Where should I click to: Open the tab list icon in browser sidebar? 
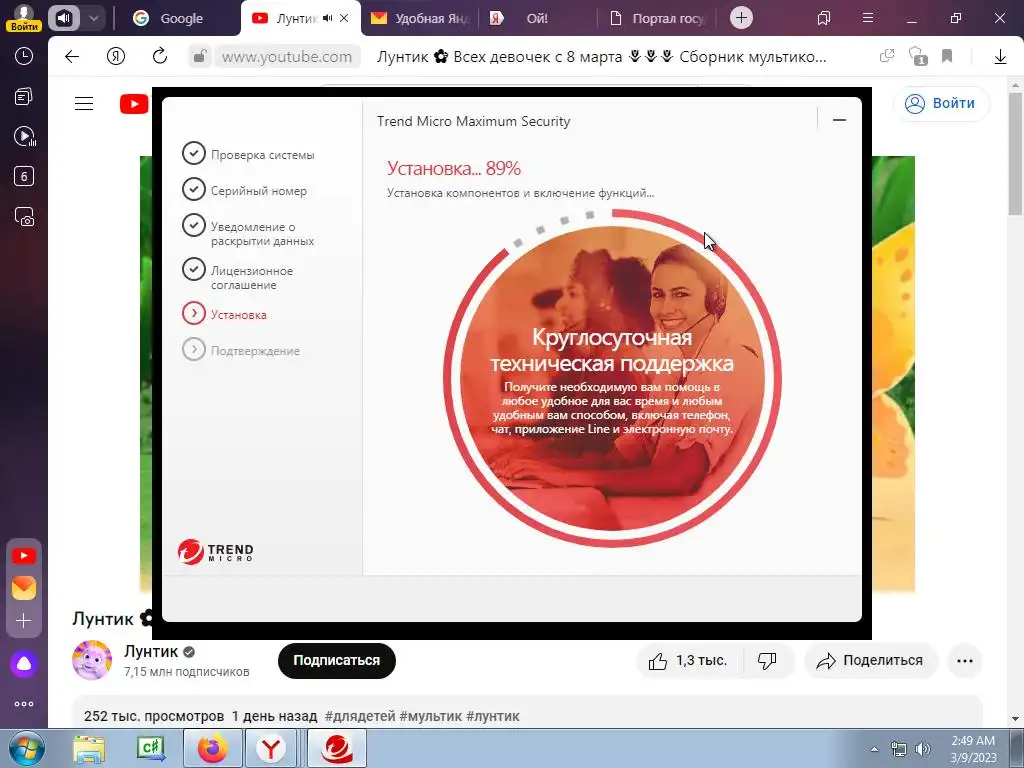[24, 97]
